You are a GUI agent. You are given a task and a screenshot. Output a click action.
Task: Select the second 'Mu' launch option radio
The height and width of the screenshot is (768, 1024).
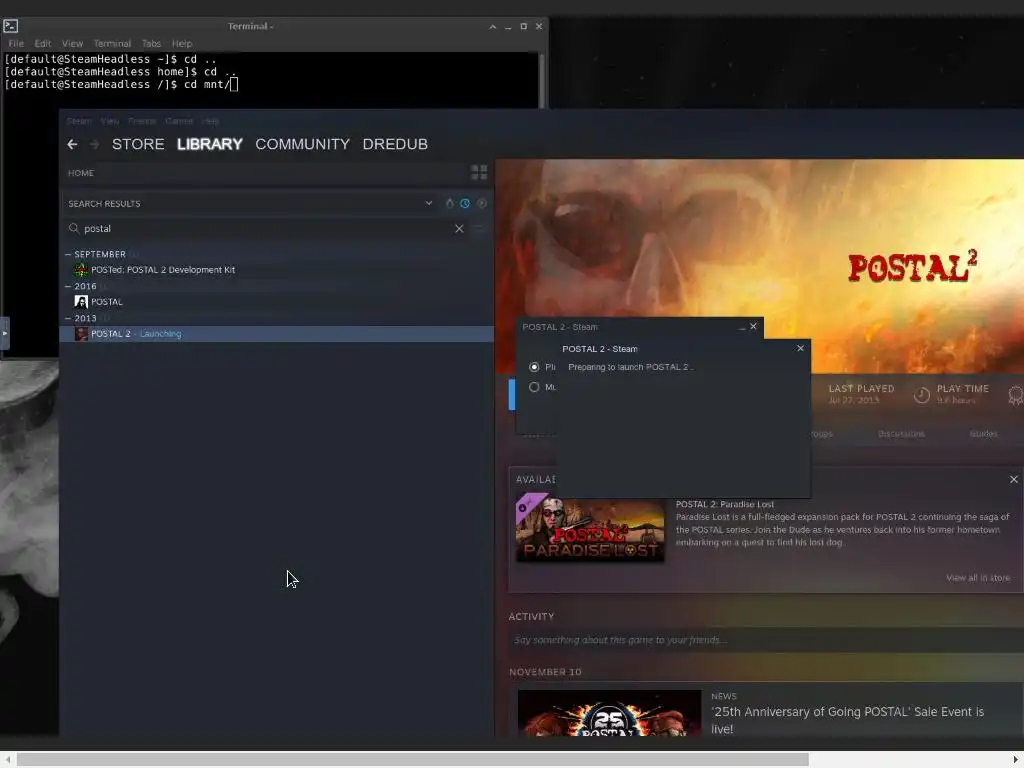pyautogui.click(x=534, y=387)
